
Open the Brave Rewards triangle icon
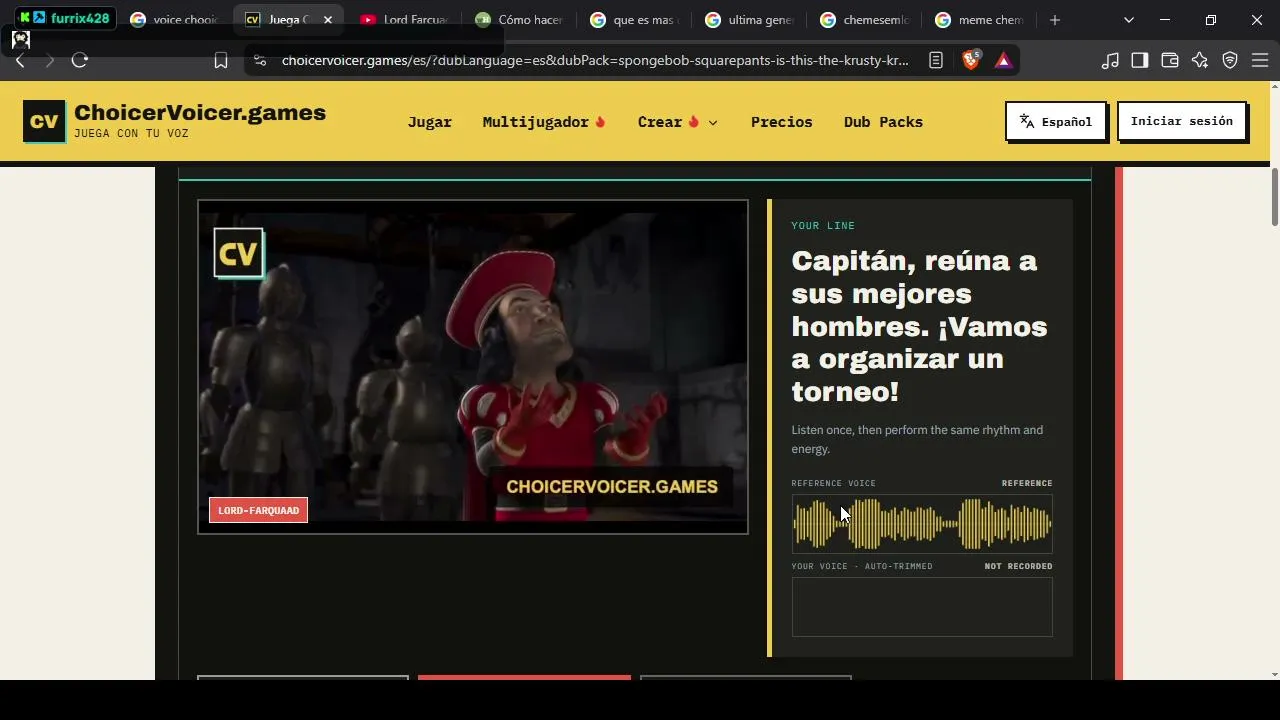[x=1003, y=60]
